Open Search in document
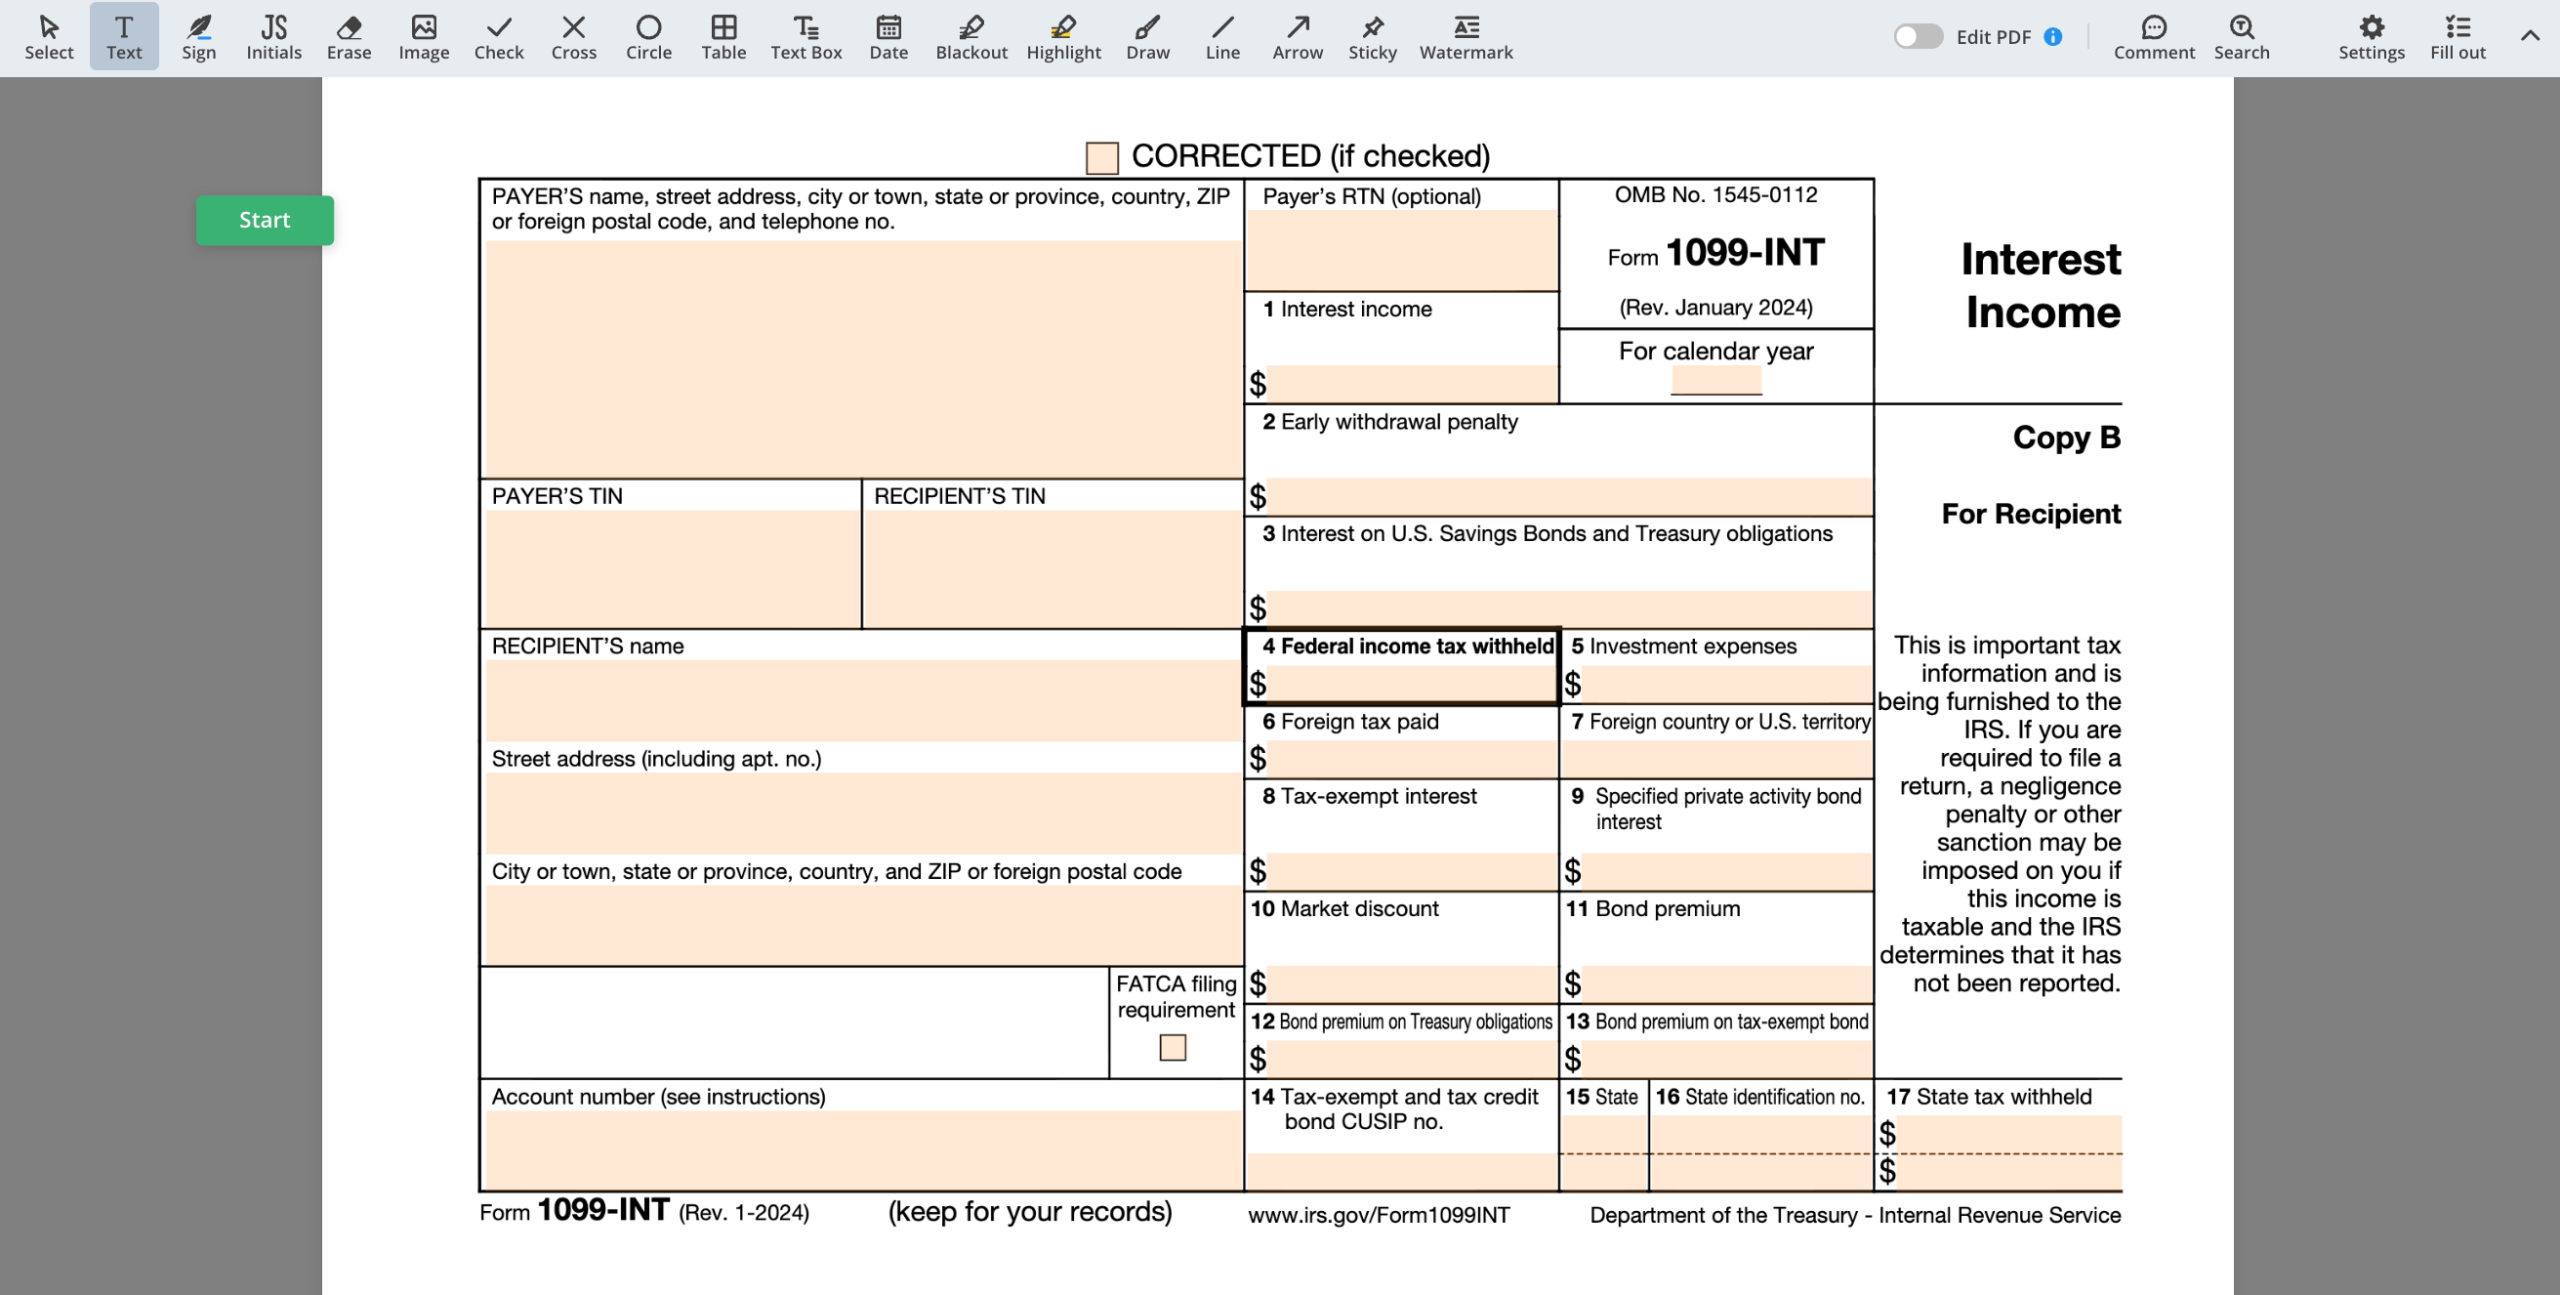Screen dimensions: 2560x1295 2241,37
